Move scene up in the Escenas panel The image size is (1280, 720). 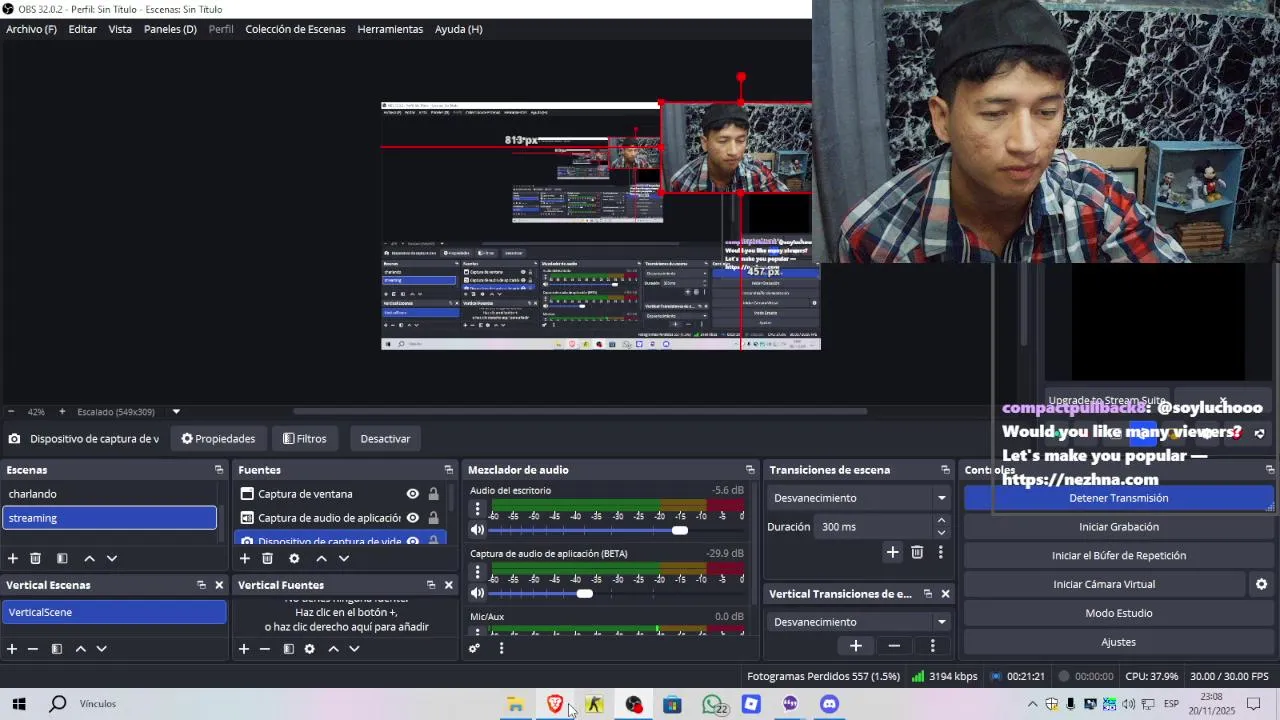point(89,558)
